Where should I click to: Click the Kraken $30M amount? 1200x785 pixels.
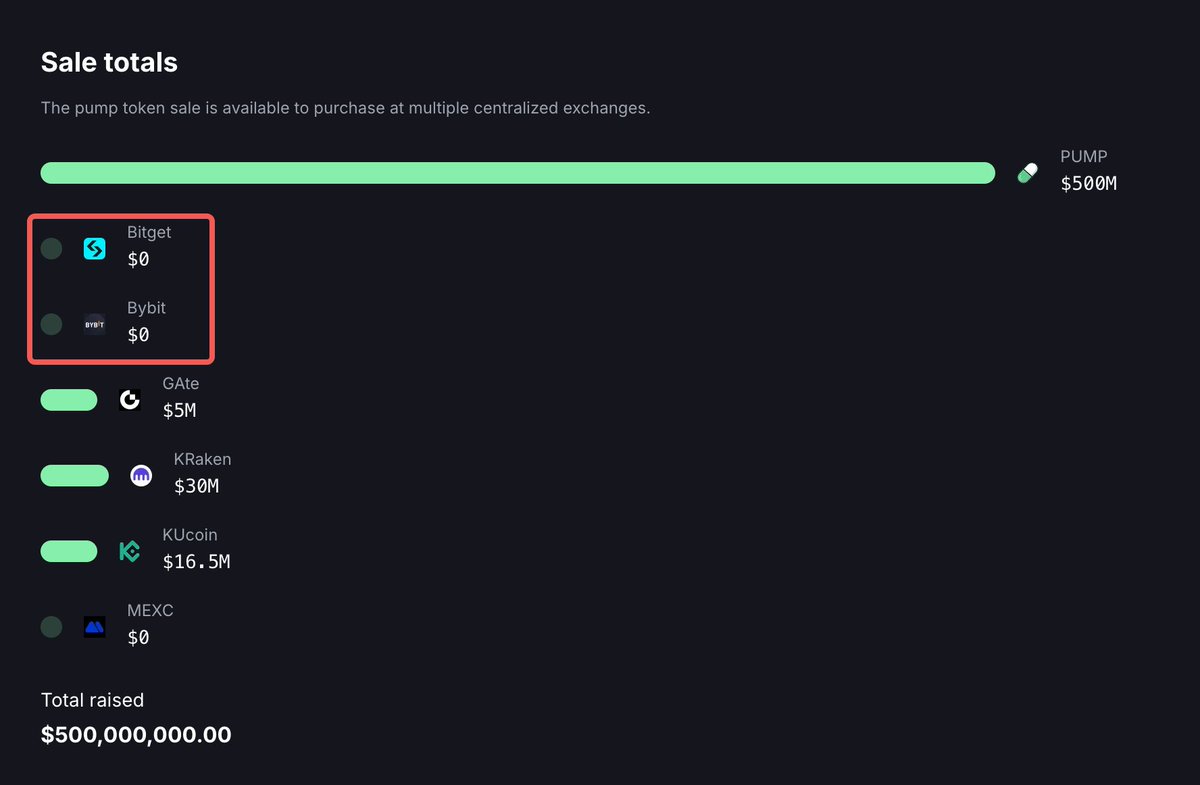pyautogui.click(x=196, y=487)
